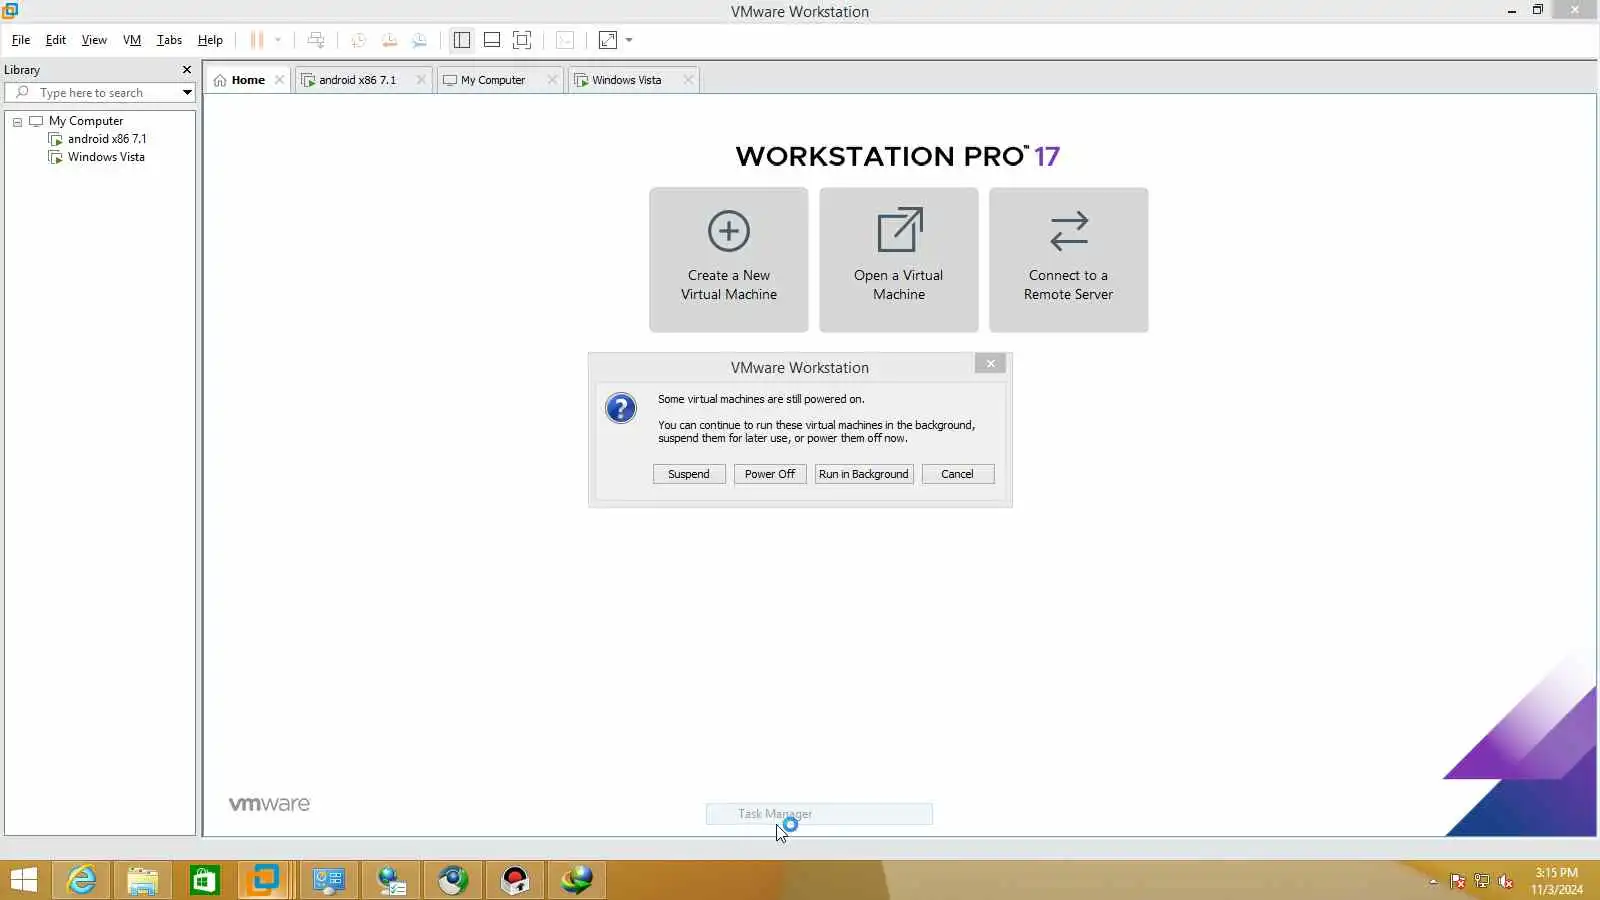
Task: Click the Create a New Virtual Machine tile
Action: (729, 260)
